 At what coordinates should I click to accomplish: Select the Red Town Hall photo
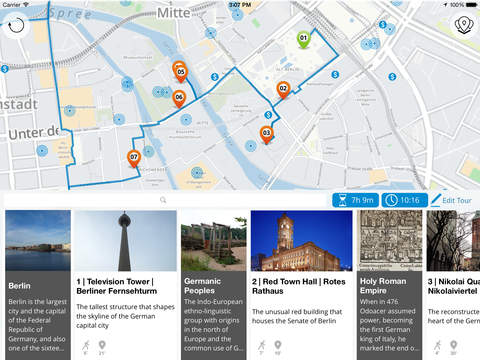pos(302,241)
